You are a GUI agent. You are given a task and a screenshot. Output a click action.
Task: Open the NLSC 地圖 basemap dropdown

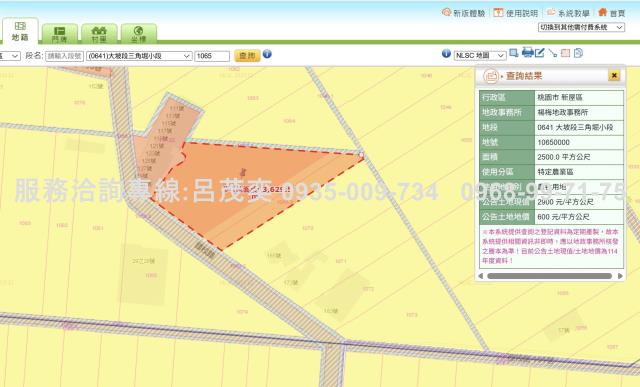(x=480, y=56)
